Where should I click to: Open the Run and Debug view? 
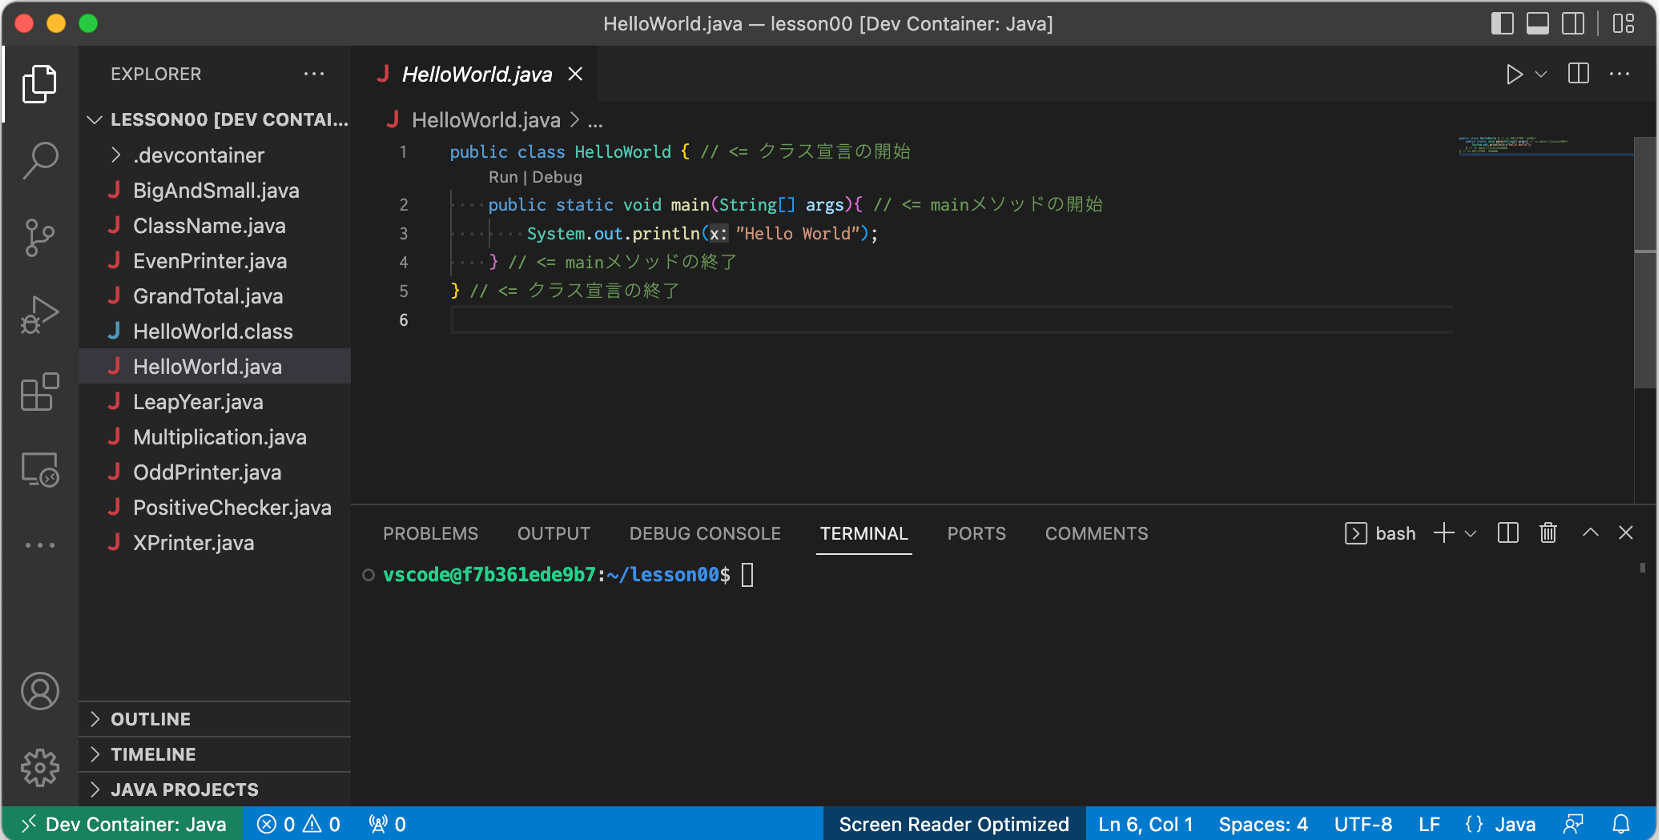40,315
